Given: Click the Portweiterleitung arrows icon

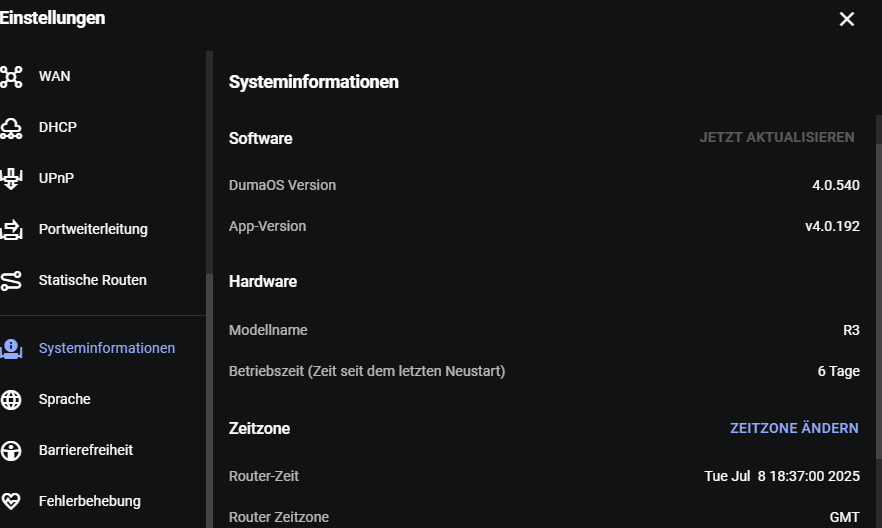Looking at the screenshot, I should [11, 229].
